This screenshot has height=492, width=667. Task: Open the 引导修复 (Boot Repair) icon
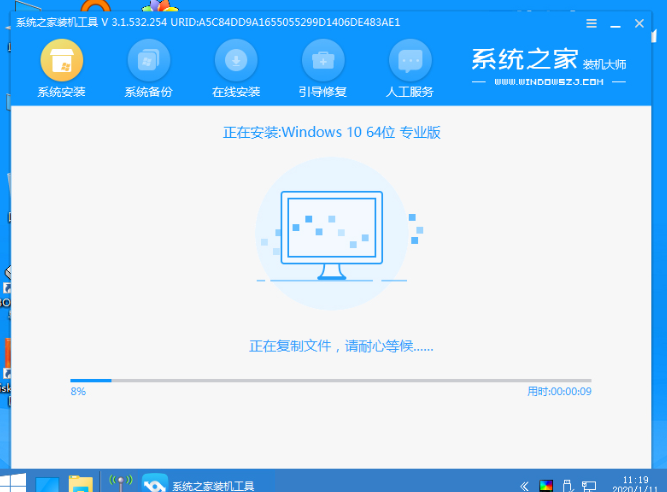click(322, 62)
